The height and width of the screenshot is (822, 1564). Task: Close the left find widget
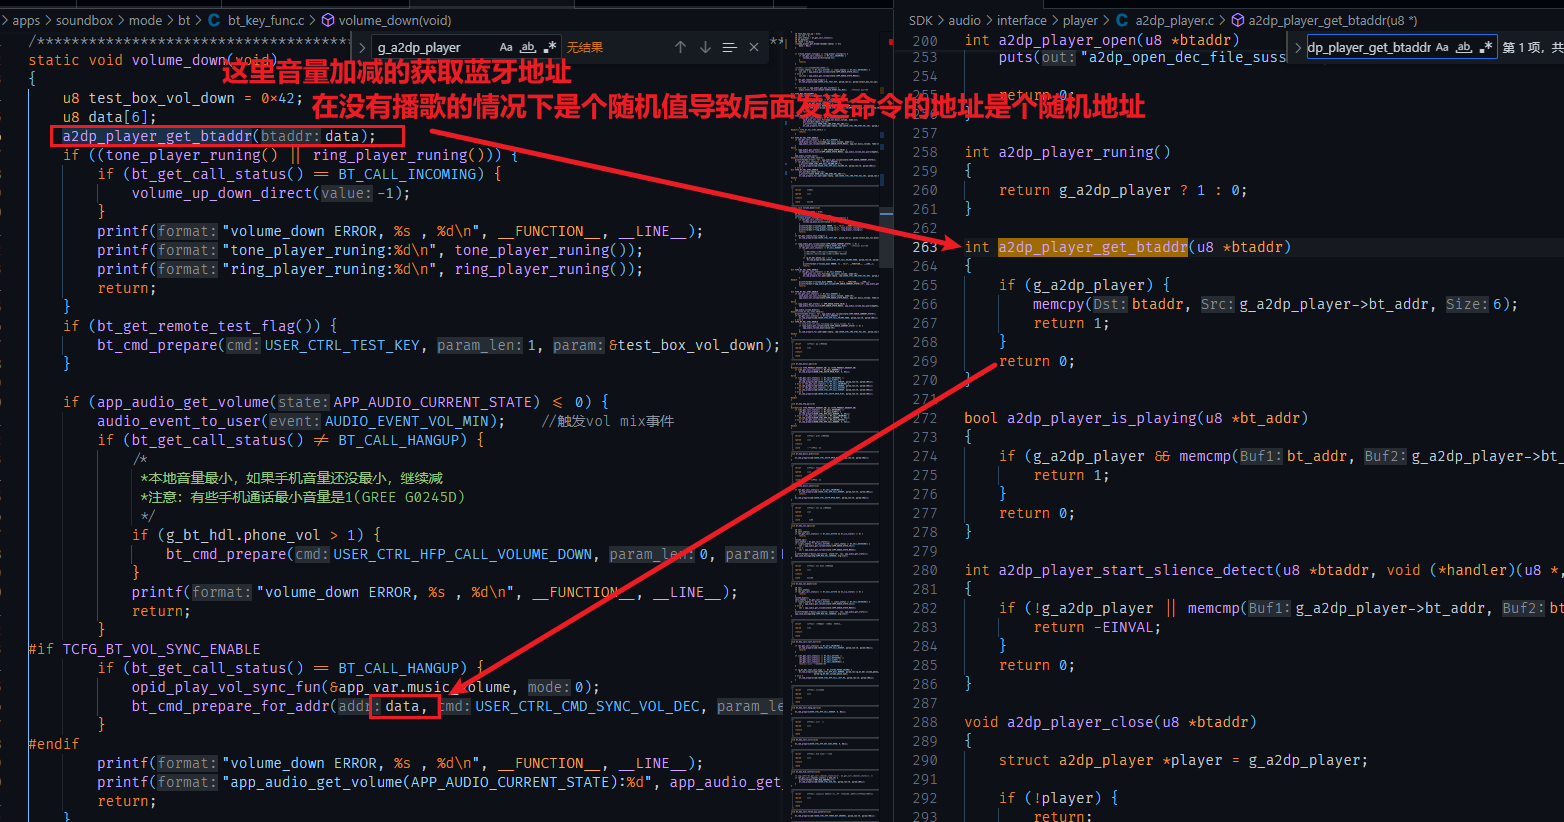(x=754, y=47)
